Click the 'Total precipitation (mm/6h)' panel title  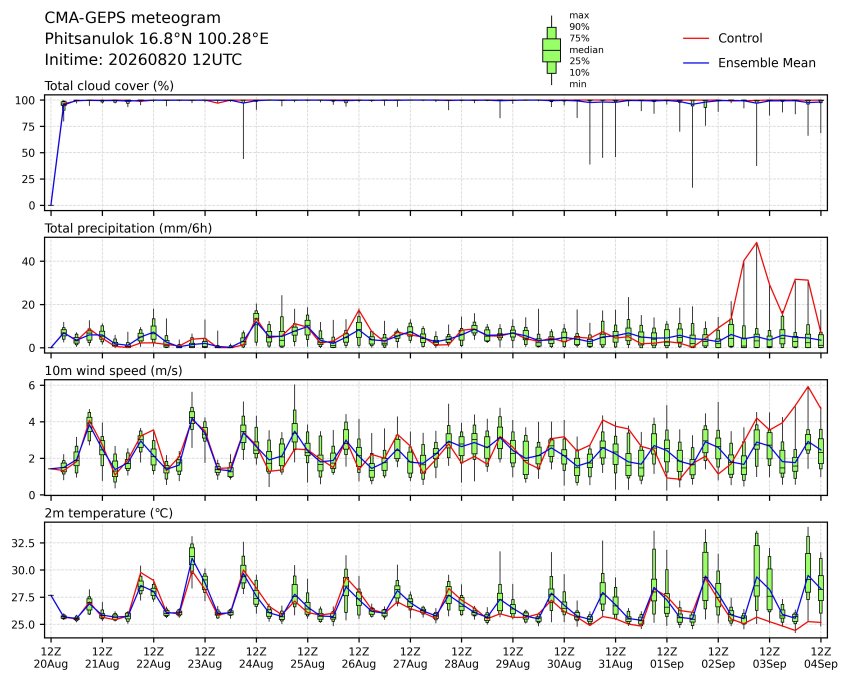pos(128,228)
